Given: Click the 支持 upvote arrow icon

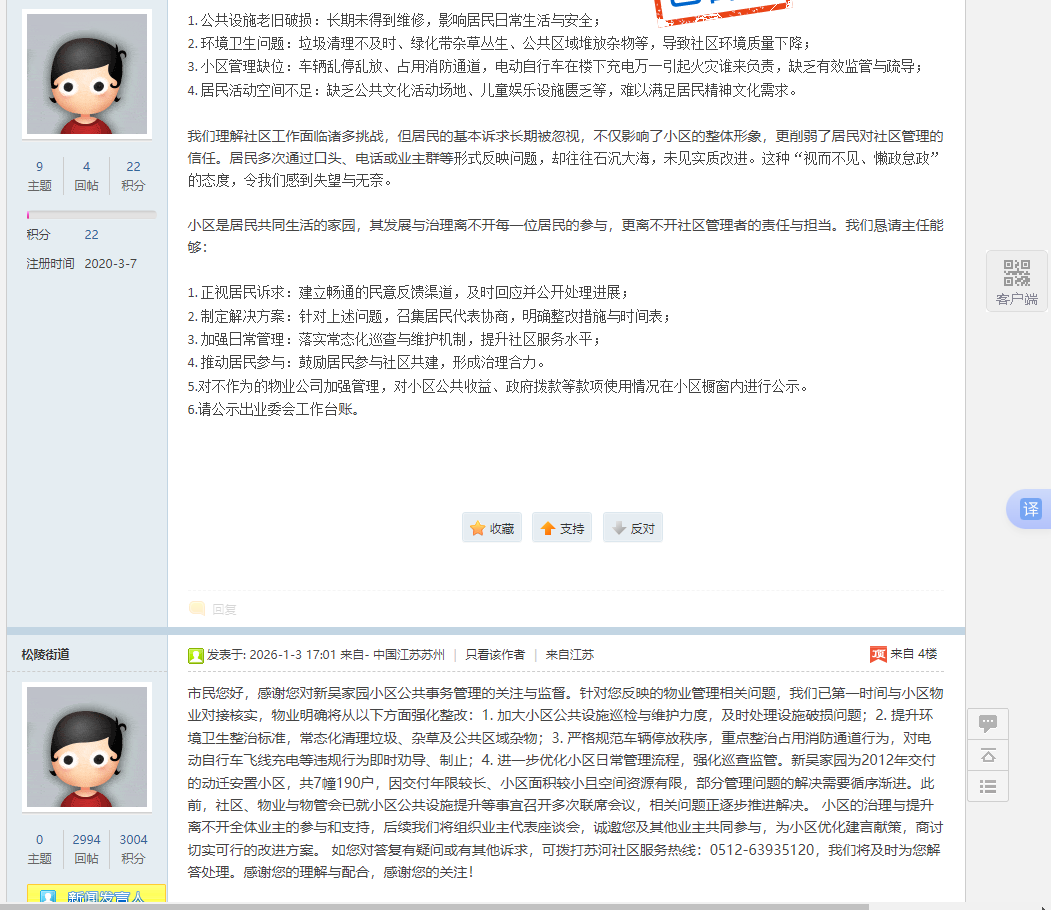Looking at the screenshot, I should (x=548, y=527).
